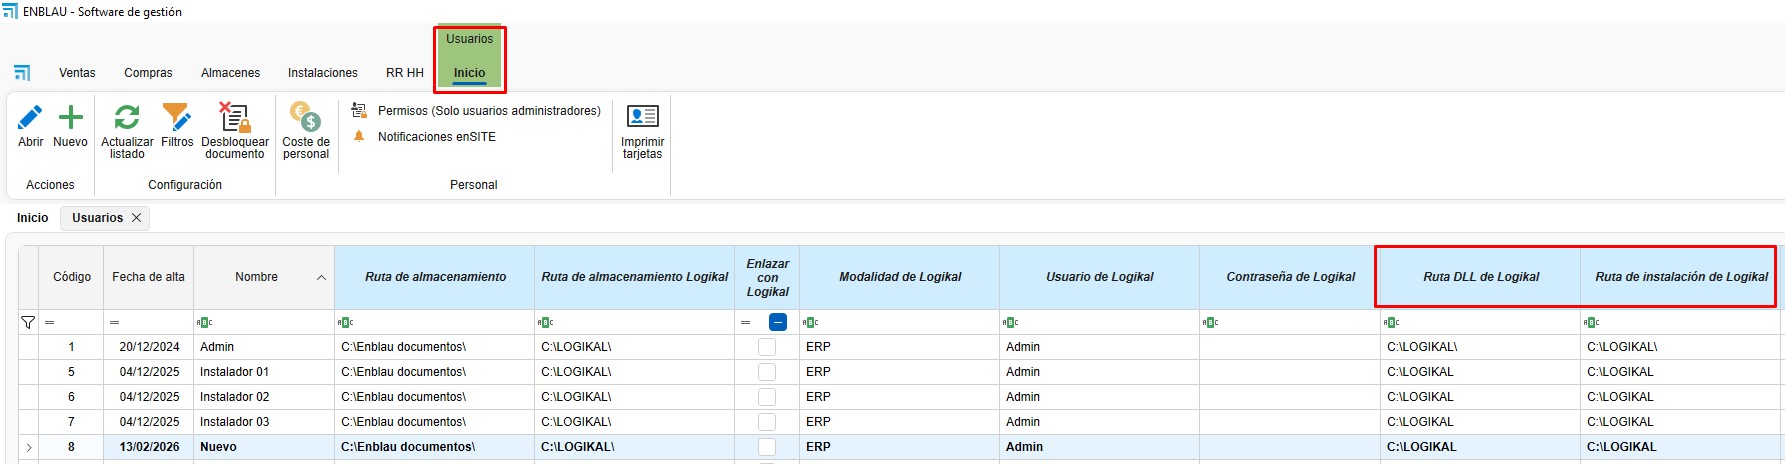Refresh list with Actualizar listado

point(127,119)
